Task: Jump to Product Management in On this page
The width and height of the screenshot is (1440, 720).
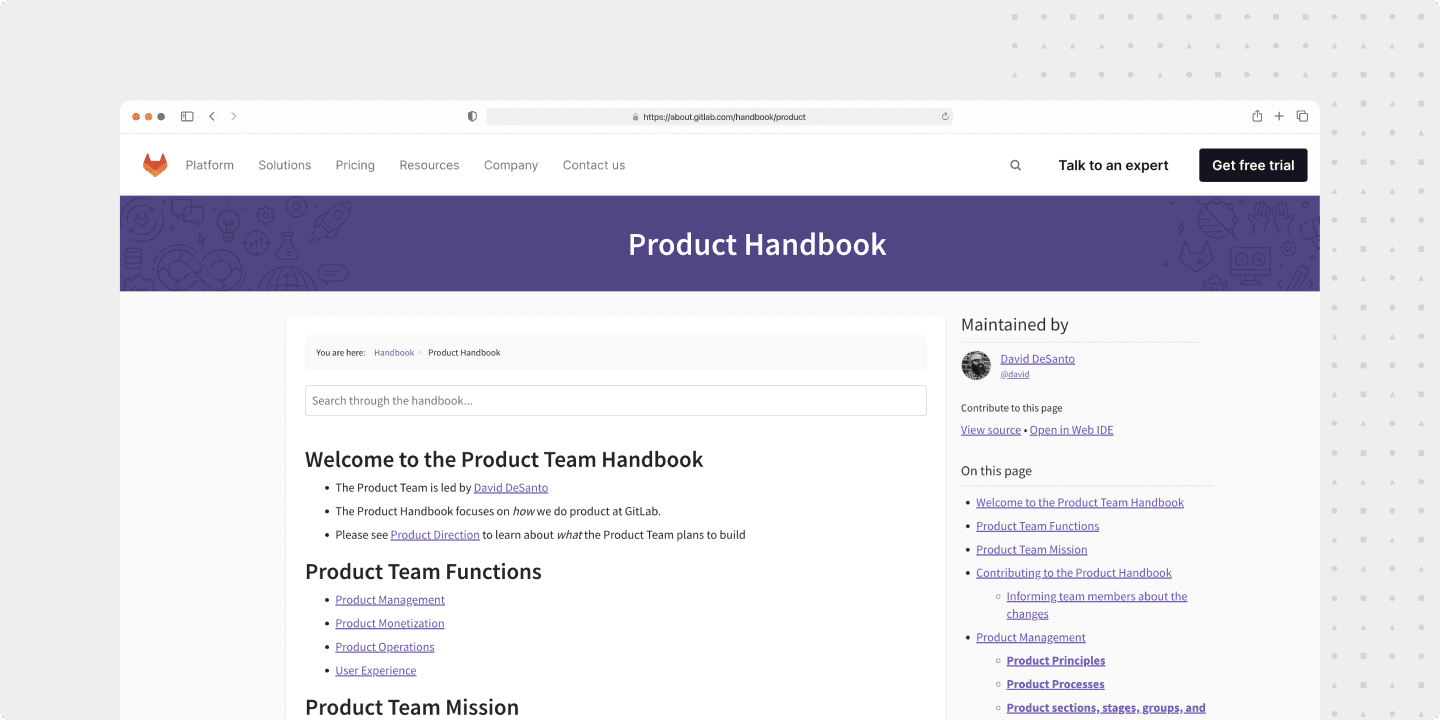Action: point(1031,638)
